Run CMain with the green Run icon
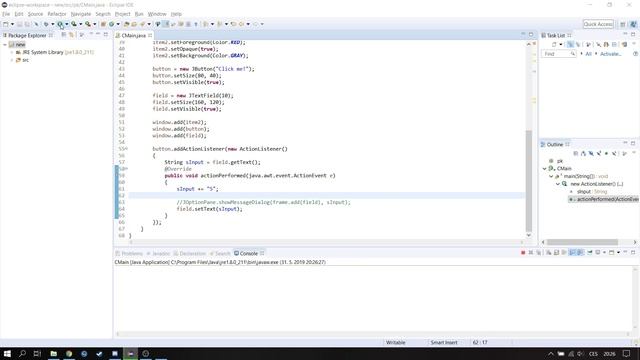This screenshot has height=360, width=640. coord(60,24)
